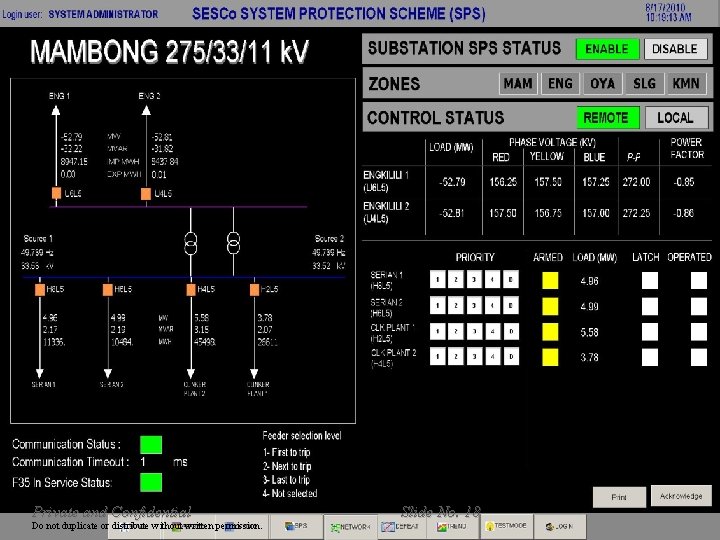Click the Serian 2 load value 4.99
This screenshot has width=720, height=540.
(x=589, y=307)
